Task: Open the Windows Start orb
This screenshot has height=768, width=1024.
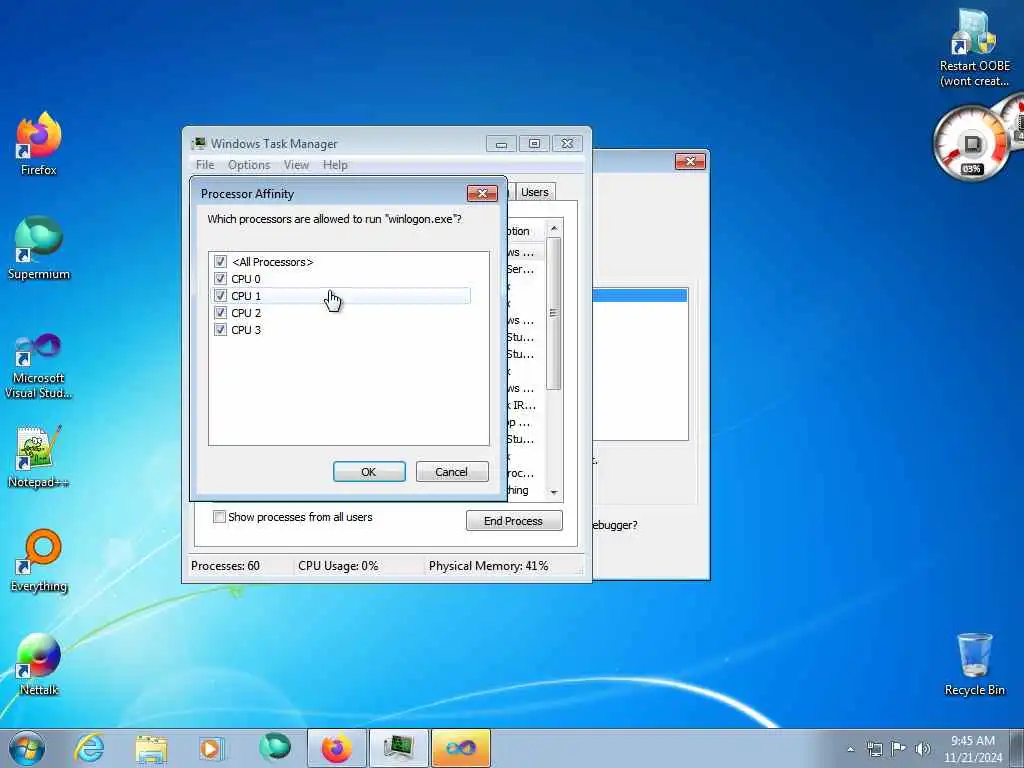Action: 27,748
